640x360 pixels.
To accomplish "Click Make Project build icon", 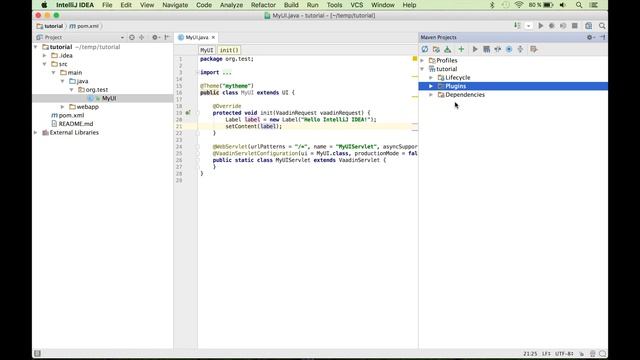I will [517, 26].
